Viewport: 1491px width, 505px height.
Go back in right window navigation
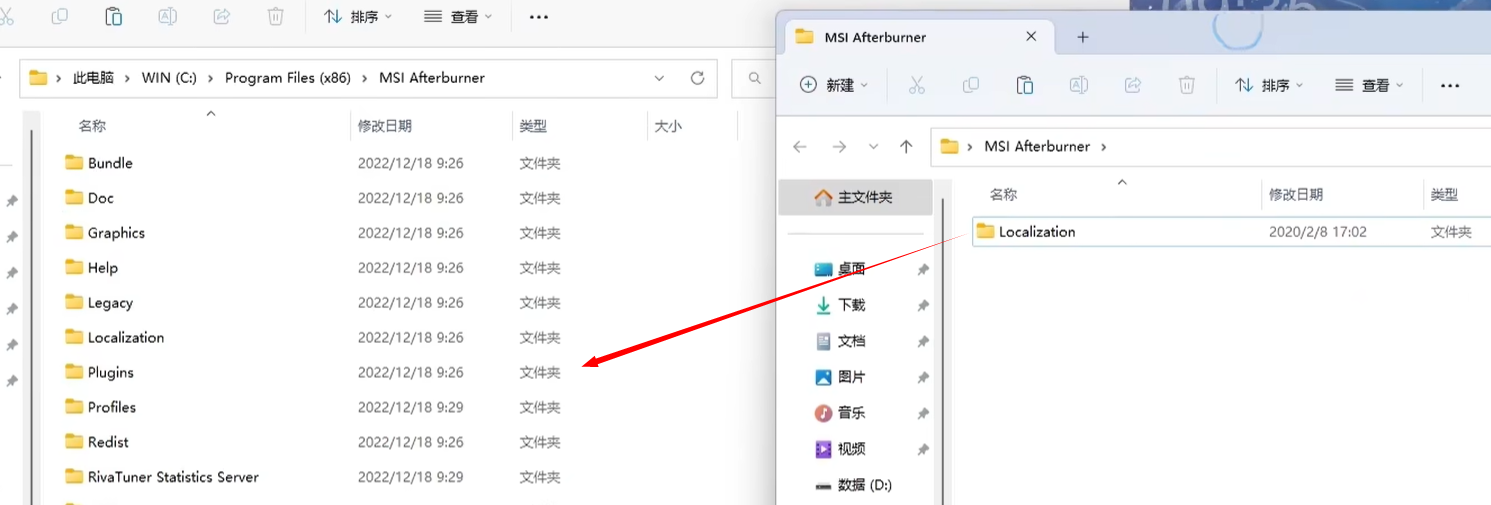800,147
